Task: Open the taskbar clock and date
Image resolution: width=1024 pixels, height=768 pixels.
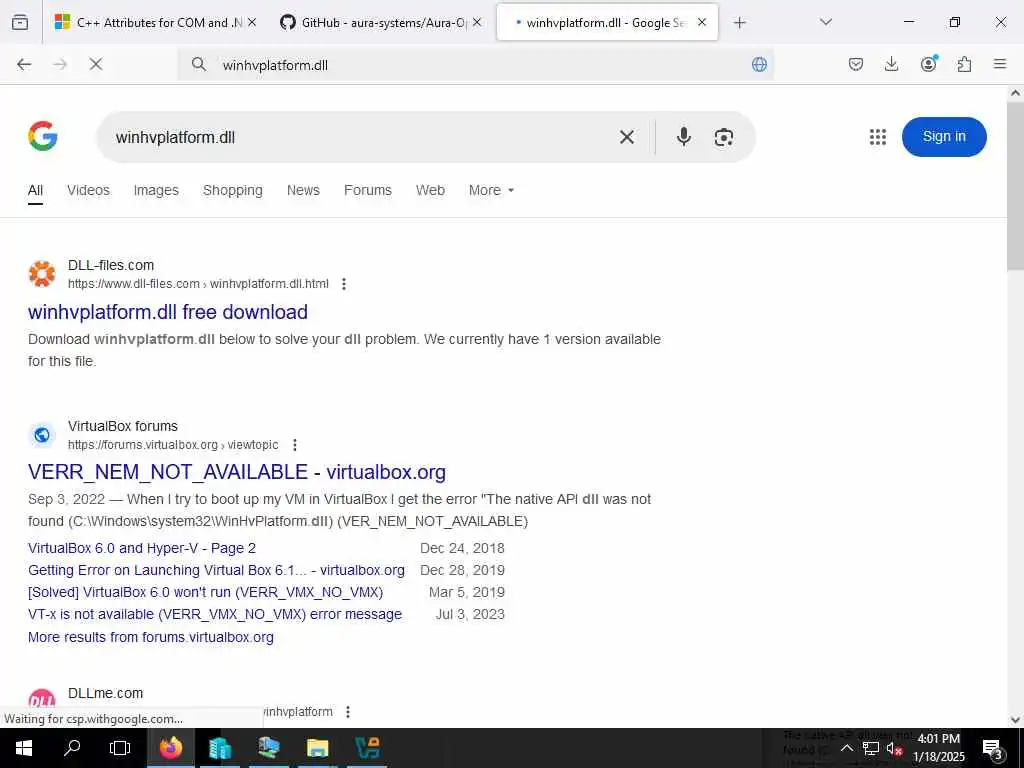Action: 938,748
